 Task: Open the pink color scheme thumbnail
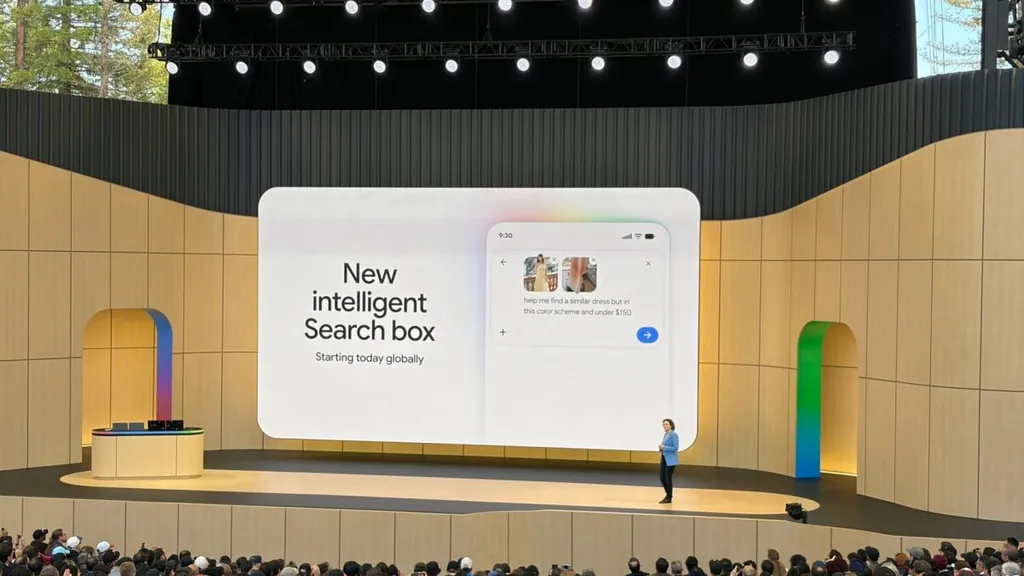pyautogui.click(x=579, y=274)
